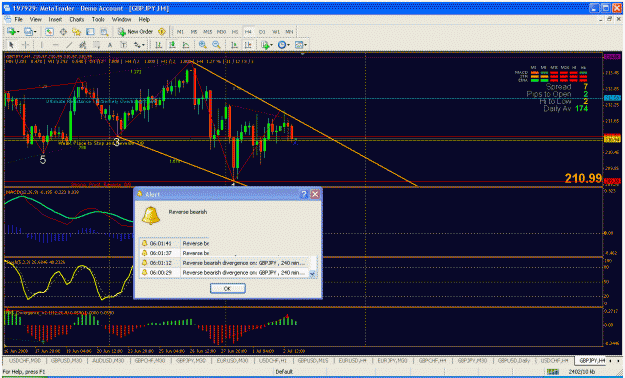
Task: Click alert list scroll-down arrow
Action: (312, 274)
